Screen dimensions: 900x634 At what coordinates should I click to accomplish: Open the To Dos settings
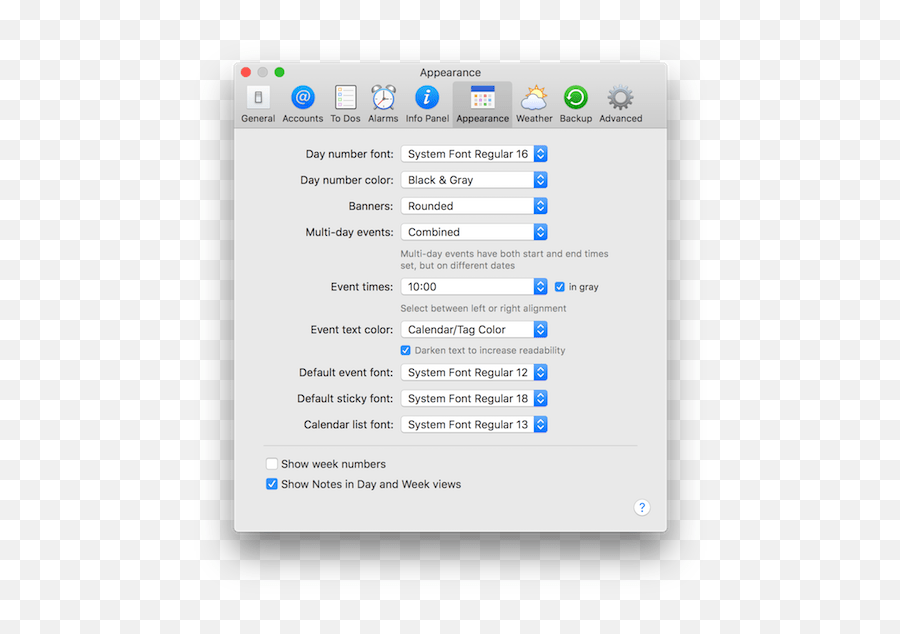344,103
